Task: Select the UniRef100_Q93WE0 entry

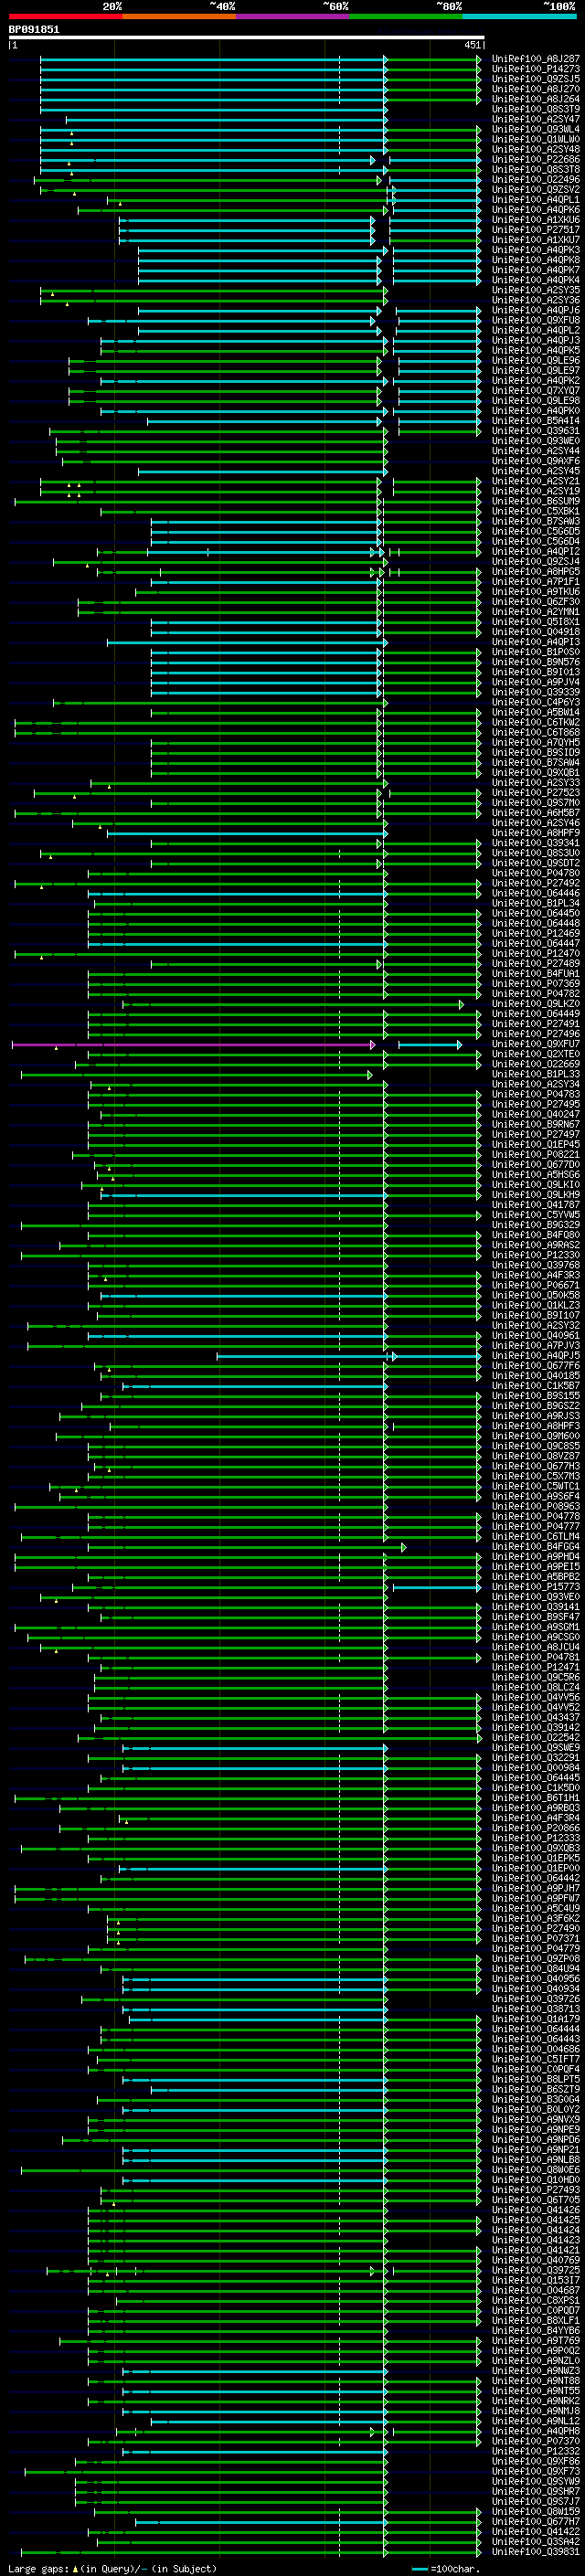Action: (536, 441)
